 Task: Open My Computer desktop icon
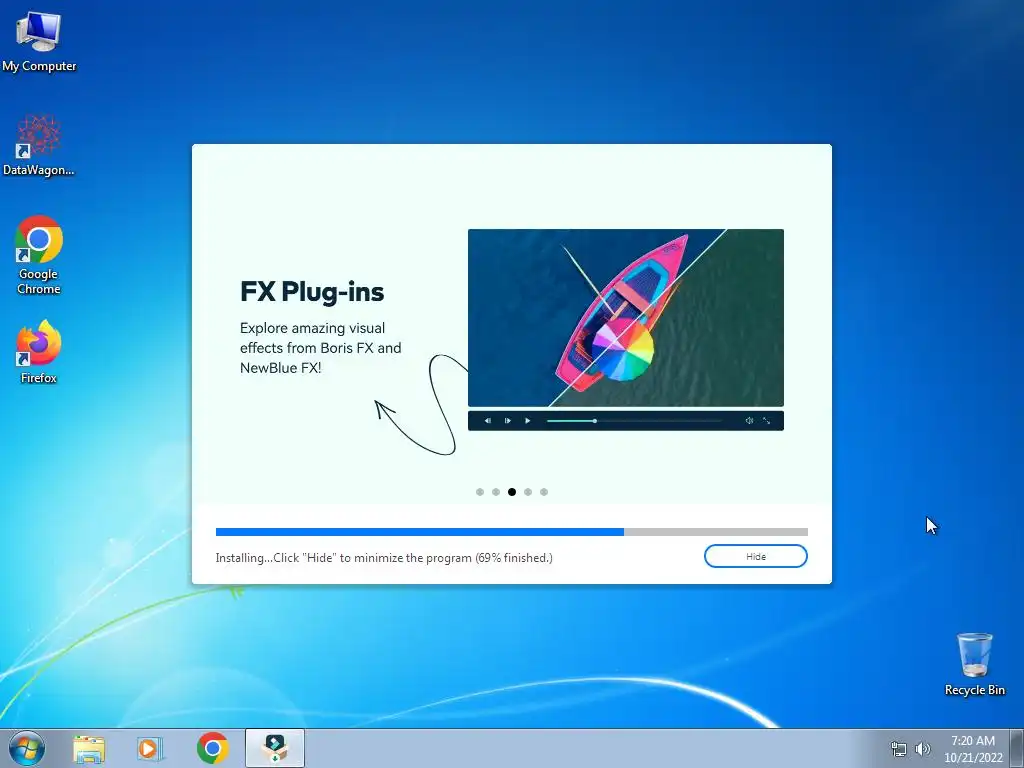[x=39, y=42]
